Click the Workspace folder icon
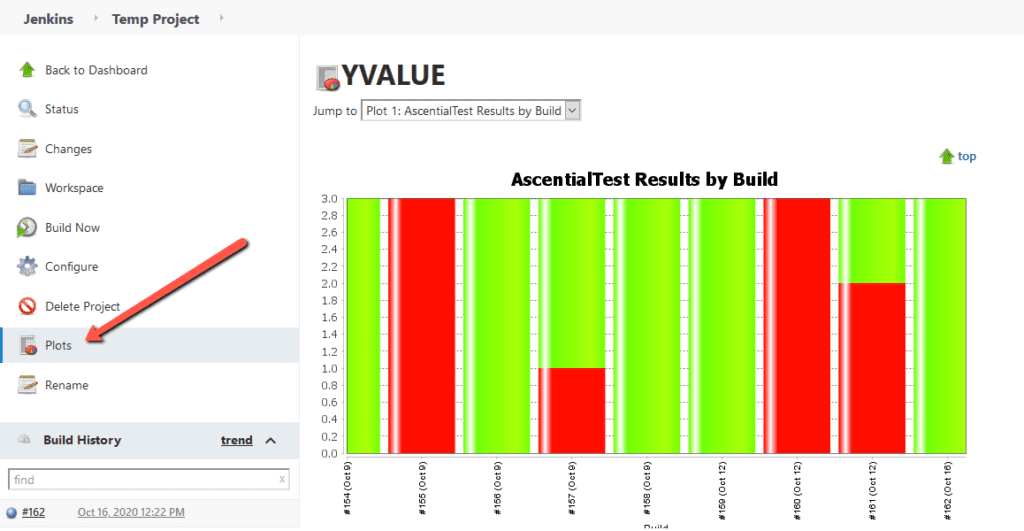1024x531 pixels. [x=27, y=187]
